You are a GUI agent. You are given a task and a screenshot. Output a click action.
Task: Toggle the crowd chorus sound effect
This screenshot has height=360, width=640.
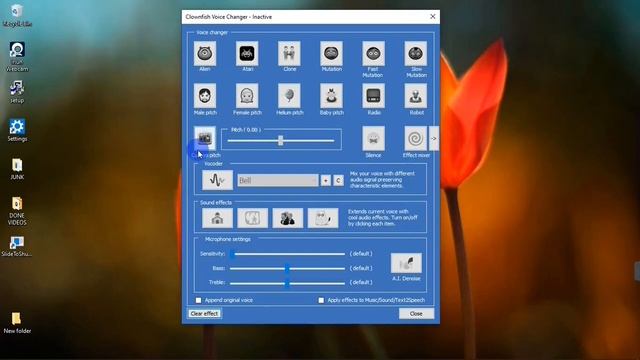click(x=288, y=218)
